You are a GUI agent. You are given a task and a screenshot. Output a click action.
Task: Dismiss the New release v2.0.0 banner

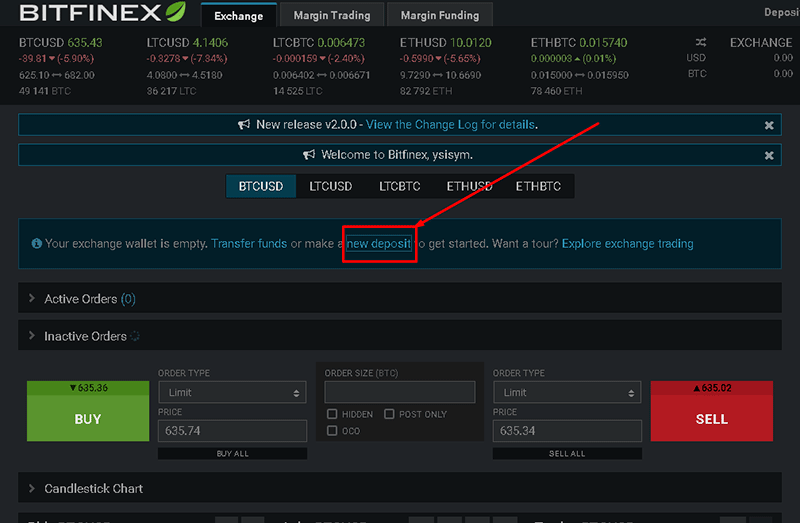coord(769,125)
